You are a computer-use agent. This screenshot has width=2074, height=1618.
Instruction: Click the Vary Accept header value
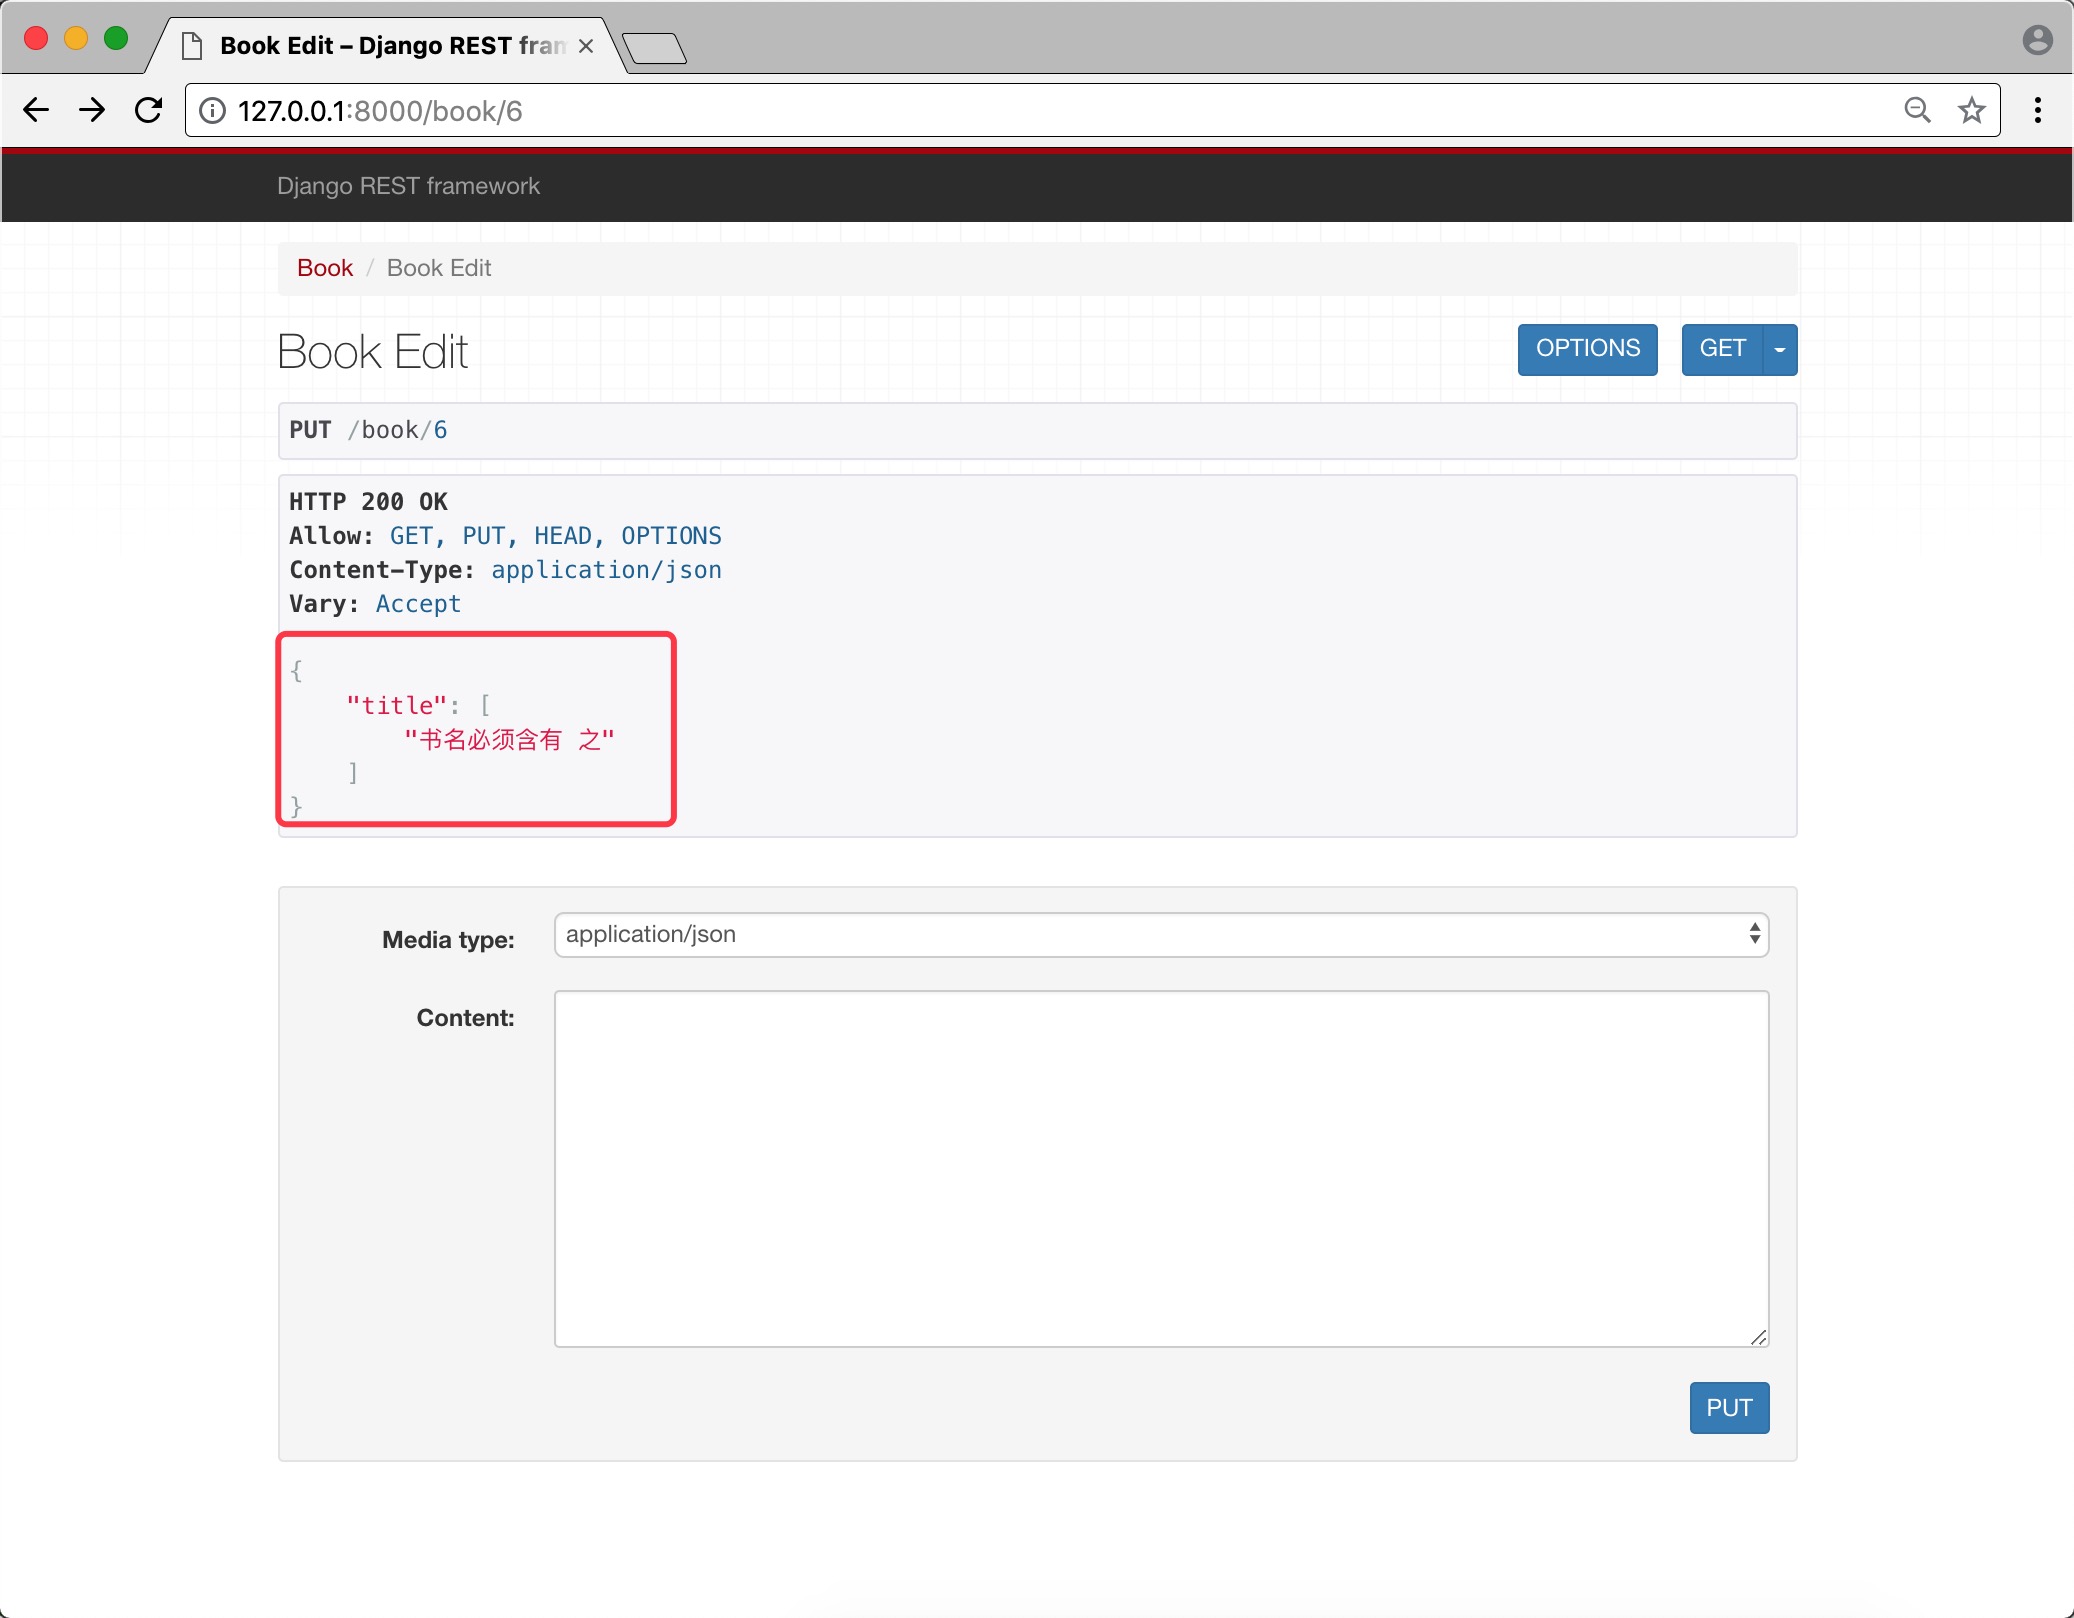[418, 604]
